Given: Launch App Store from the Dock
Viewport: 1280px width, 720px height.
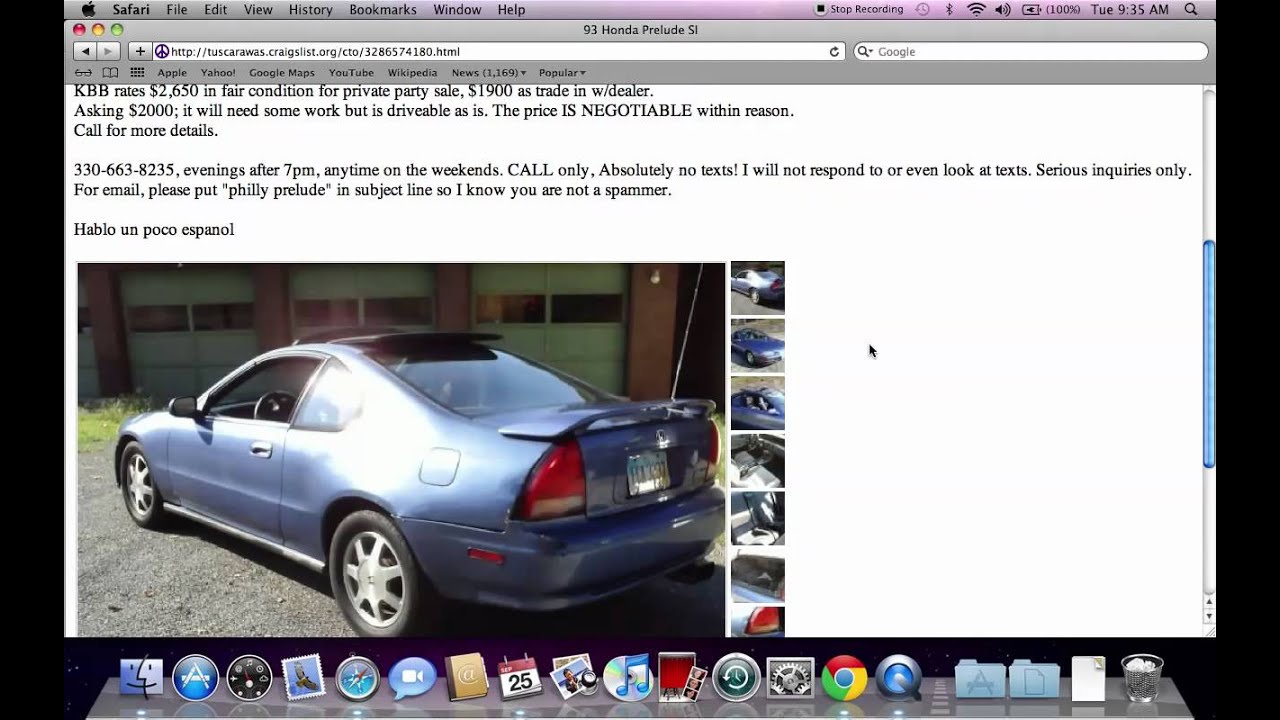Looking at the screenshot, I should pyautogui.click(x=195, y=678).
